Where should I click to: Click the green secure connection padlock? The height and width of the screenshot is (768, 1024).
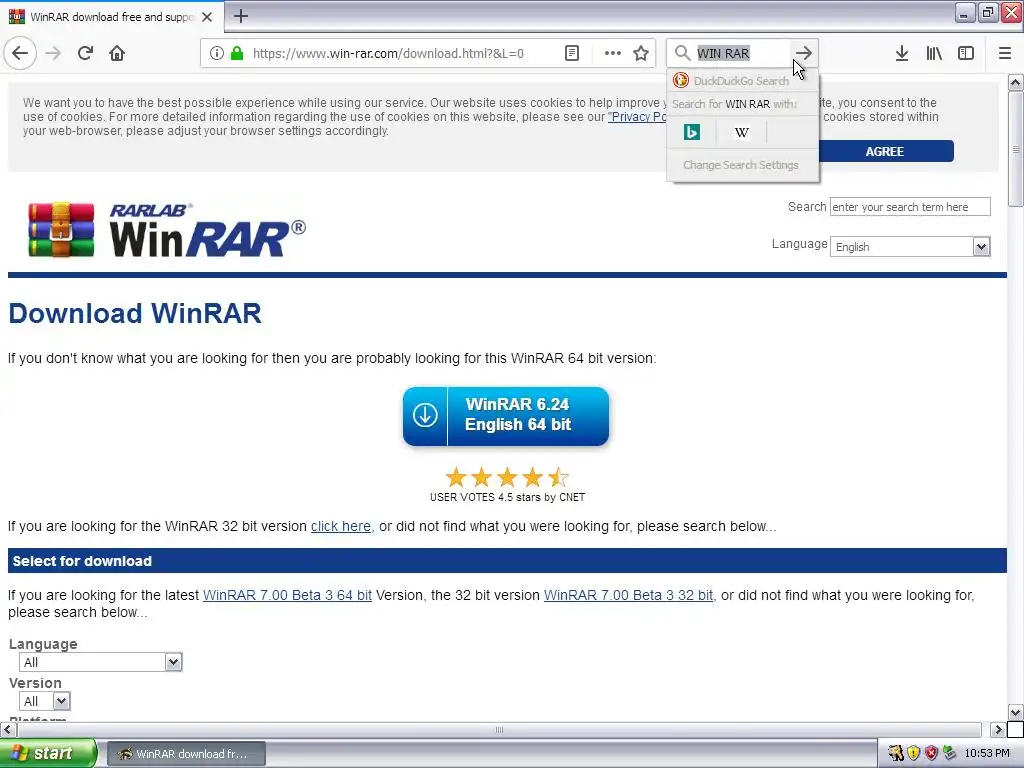[237, 53]
